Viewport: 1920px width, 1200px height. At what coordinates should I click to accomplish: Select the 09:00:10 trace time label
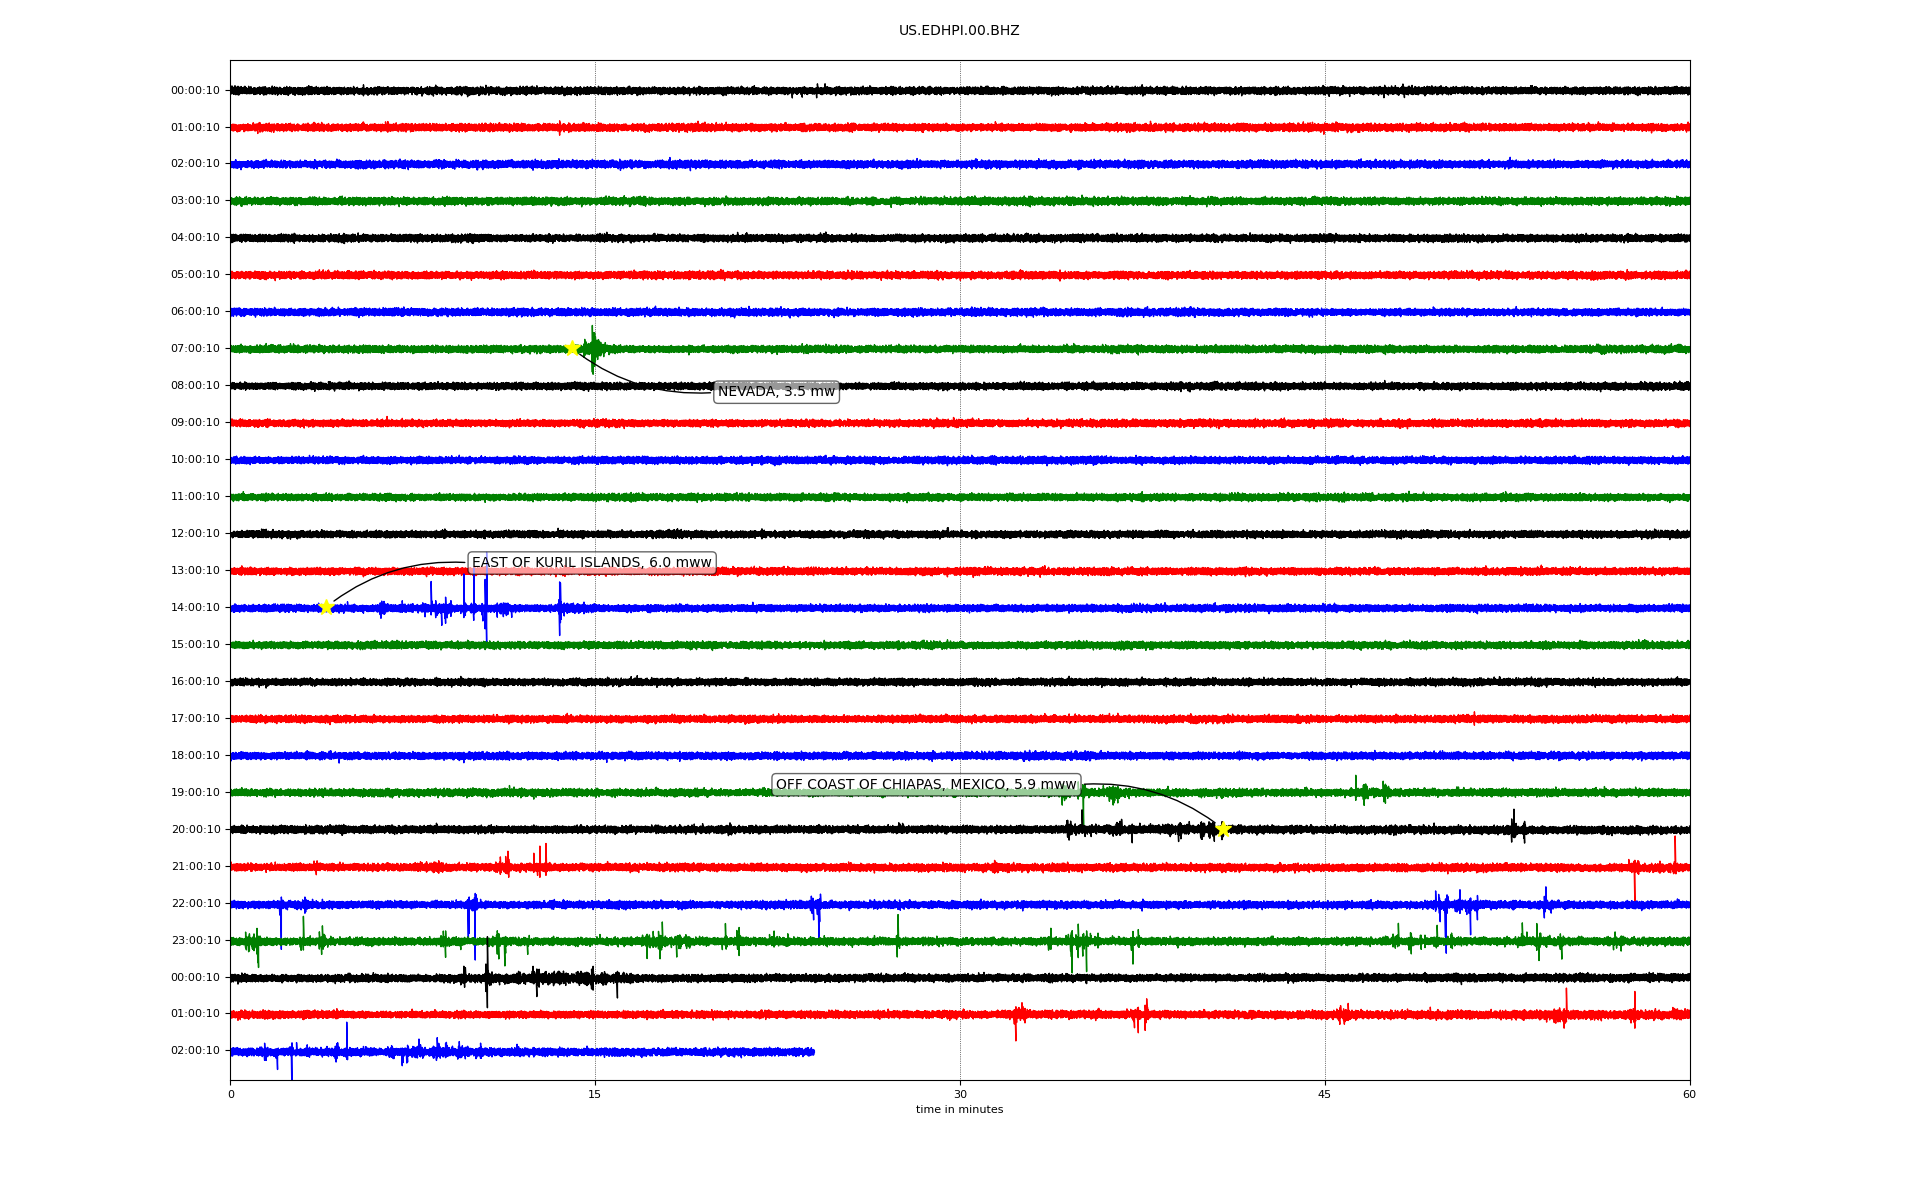click(195, 423)
